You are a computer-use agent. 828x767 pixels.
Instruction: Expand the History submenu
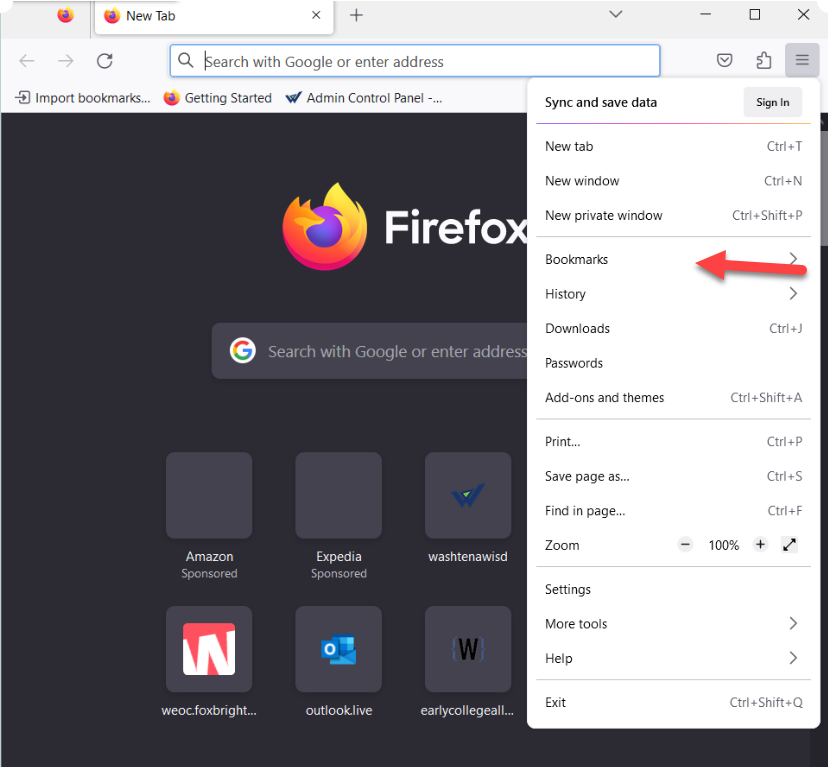pyautogui.click(x=673, y=294)
